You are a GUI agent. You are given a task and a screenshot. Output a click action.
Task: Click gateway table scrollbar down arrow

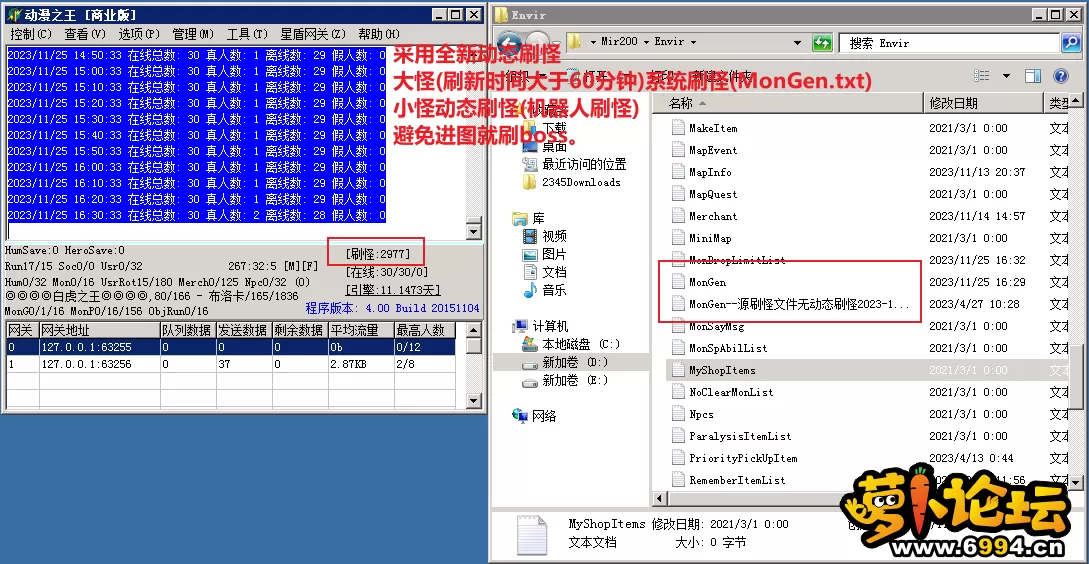[474, 400]
